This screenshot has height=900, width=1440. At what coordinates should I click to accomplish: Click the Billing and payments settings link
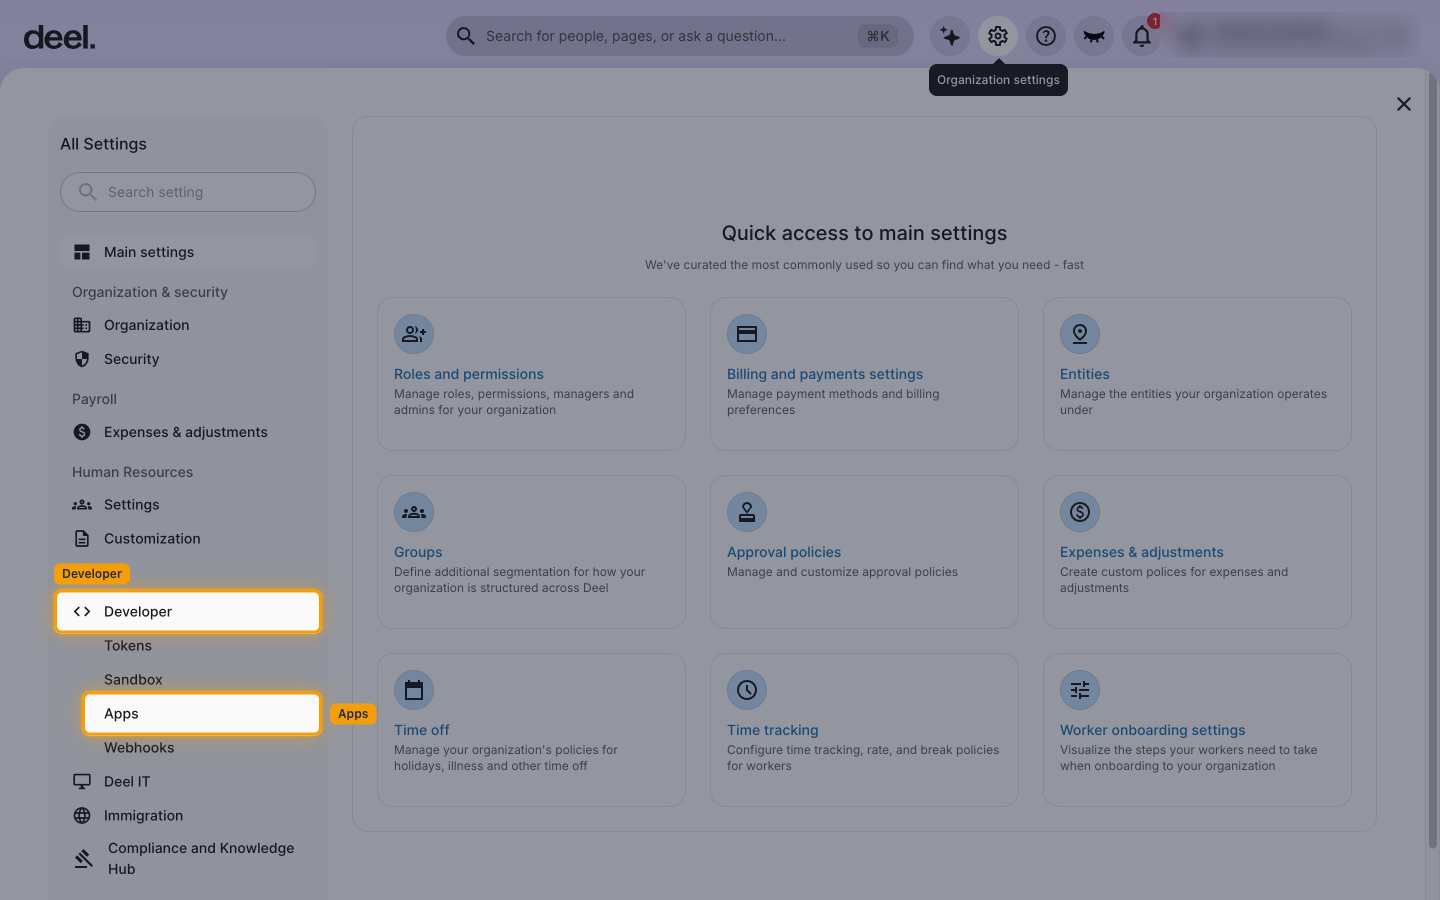tap(825, 374)
